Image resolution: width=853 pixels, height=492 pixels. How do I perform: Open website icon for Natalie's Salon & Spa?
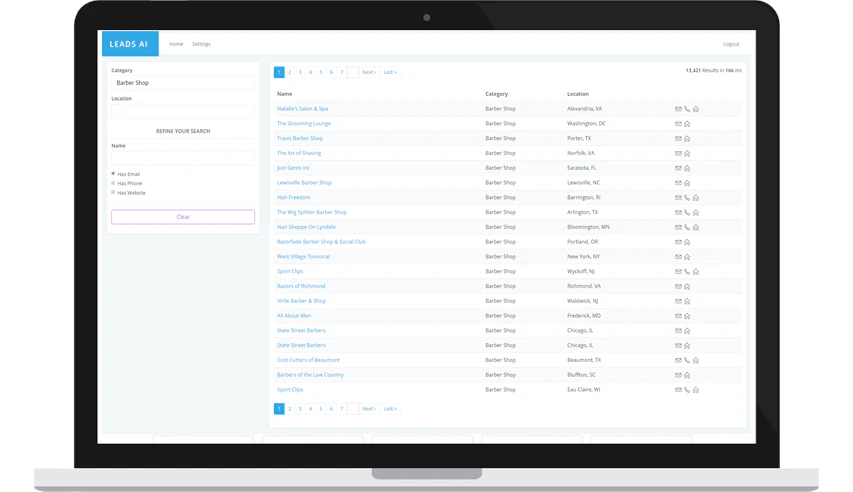tap(696, 109)
